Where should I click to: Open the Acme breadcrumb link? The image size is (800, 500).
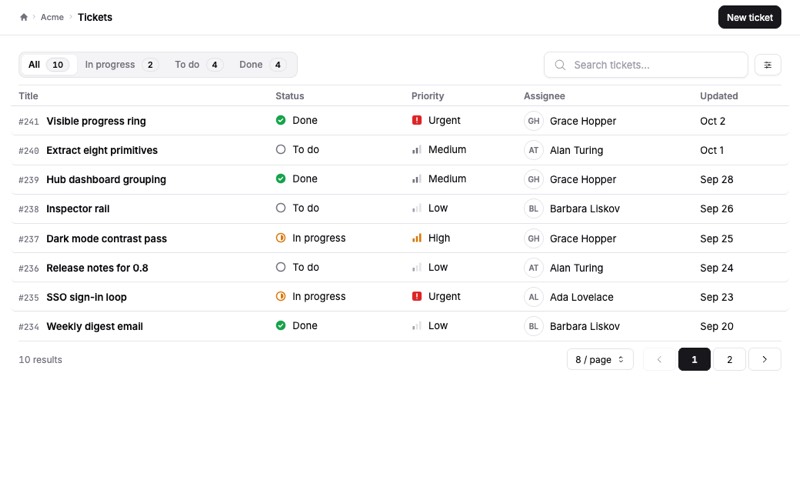point(52,17)
